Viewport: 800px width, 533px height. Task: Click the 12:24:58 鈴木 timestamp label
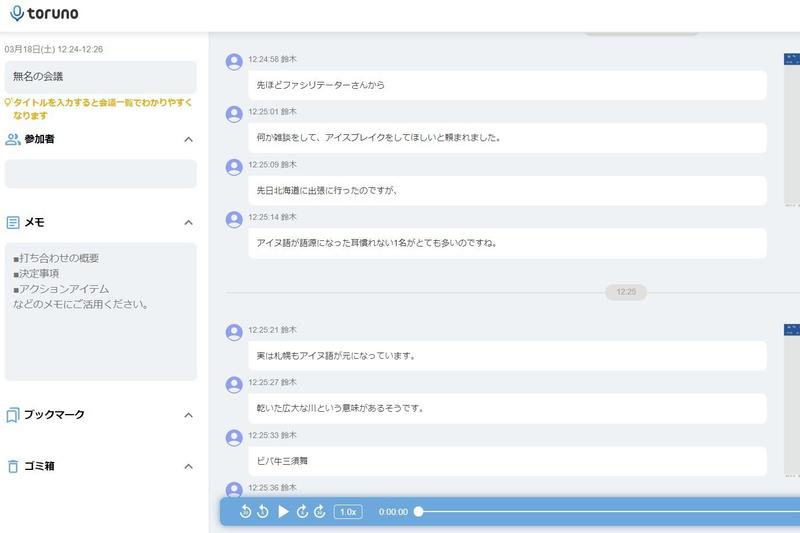pyautogui.click(x=272, y=59)
